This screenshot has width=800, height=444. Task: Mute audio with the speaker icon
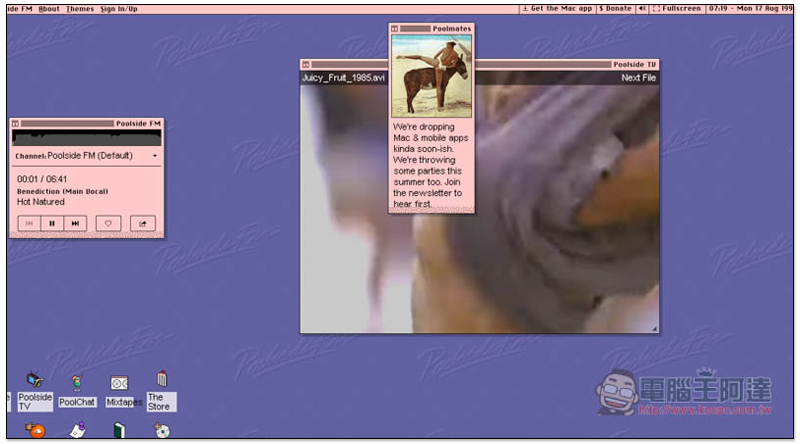click(642, 9)
